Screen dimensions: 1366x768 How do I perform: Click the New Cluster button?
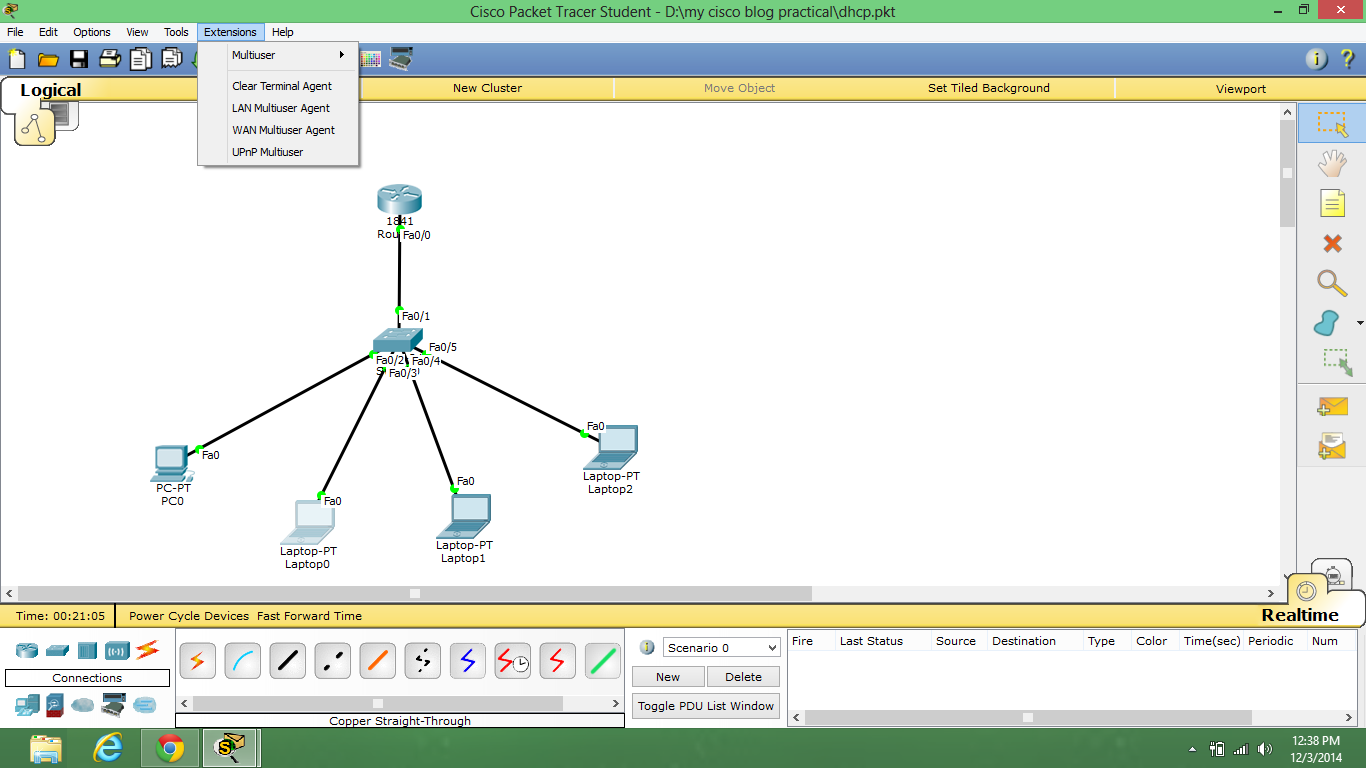click(x=487, y=88)
